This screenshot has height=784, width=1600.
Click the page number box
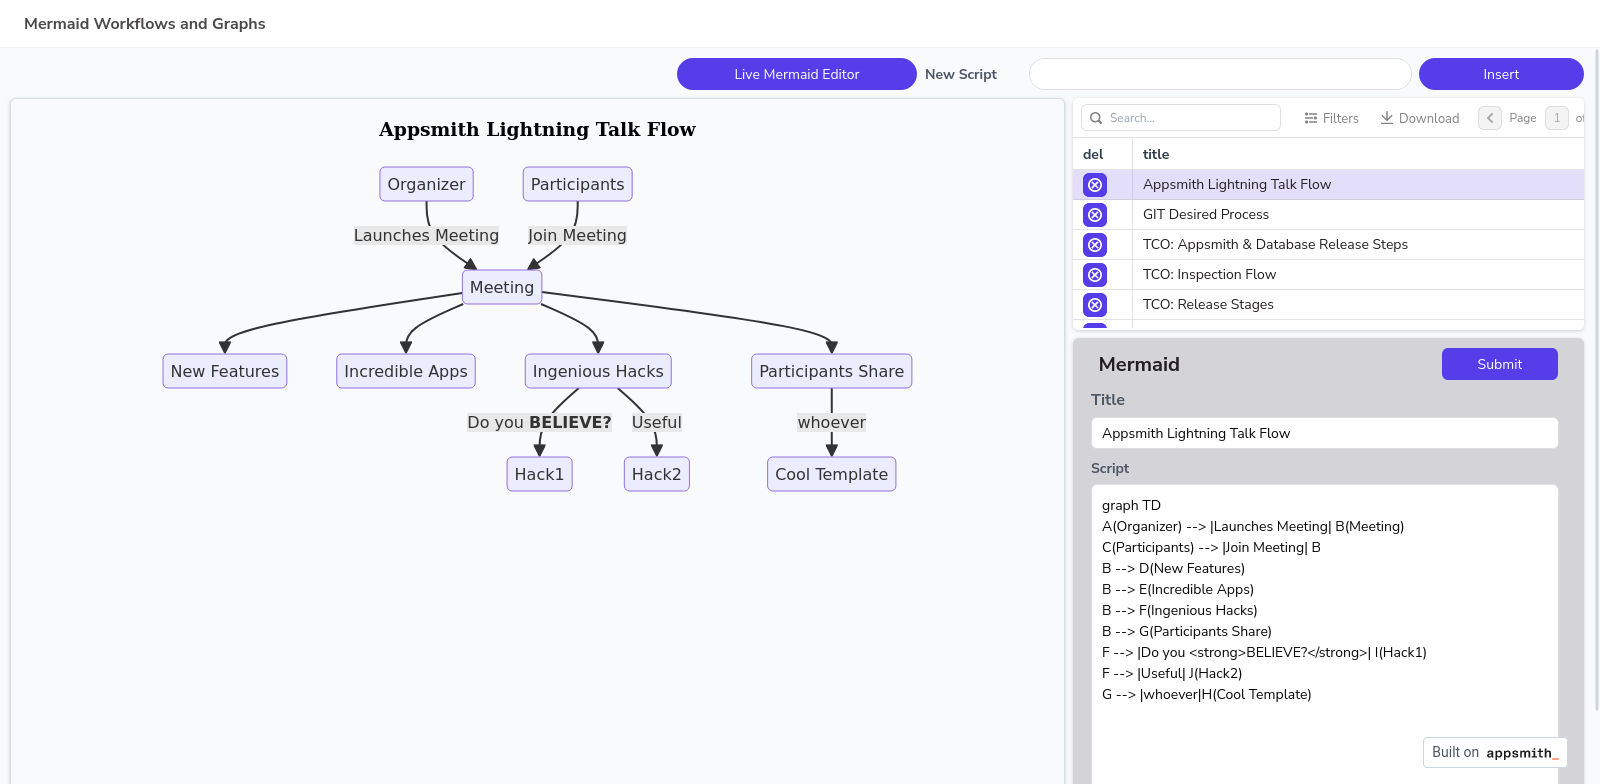point(1556,118)
